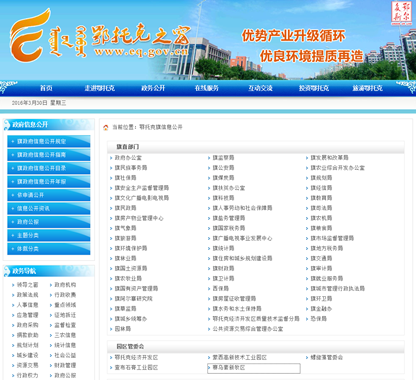The width and height of the screenshot is (416, 380).
Task: Open 统计信息 in 政务导航
Action: 65,345
